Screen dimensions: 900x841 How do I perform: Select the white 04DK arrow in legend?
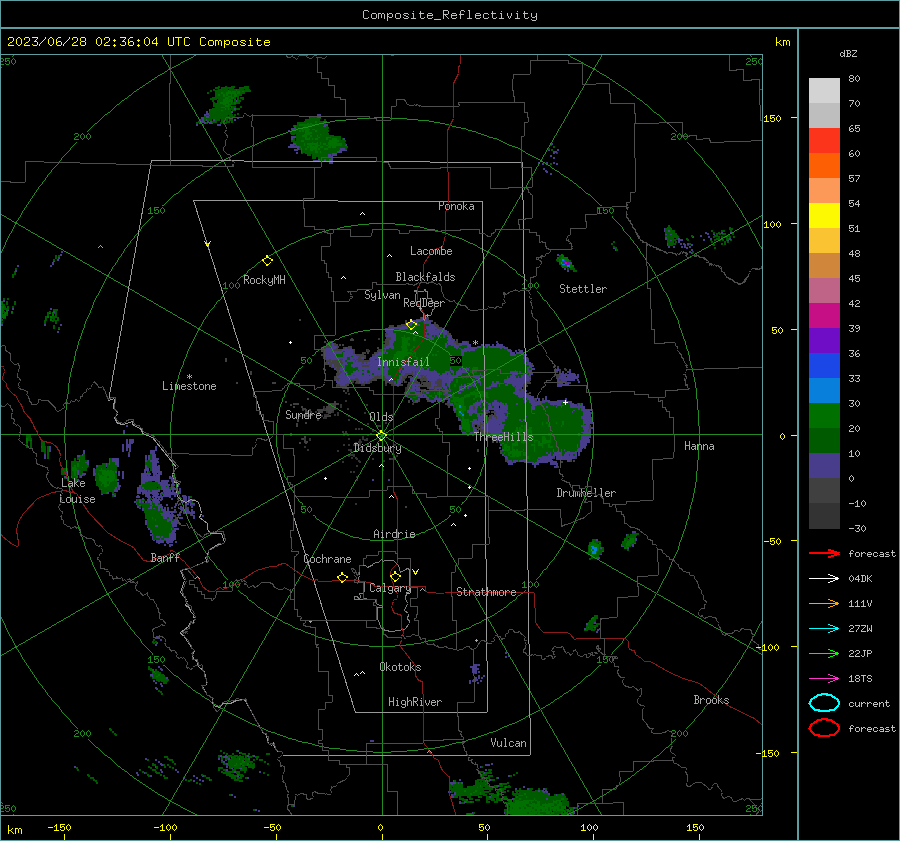(824, 579)
